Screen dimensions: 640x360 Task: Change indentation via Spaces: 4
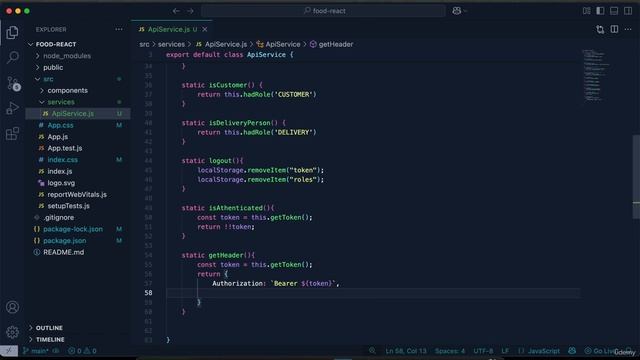pyautogui.click(x=450, y=351)
